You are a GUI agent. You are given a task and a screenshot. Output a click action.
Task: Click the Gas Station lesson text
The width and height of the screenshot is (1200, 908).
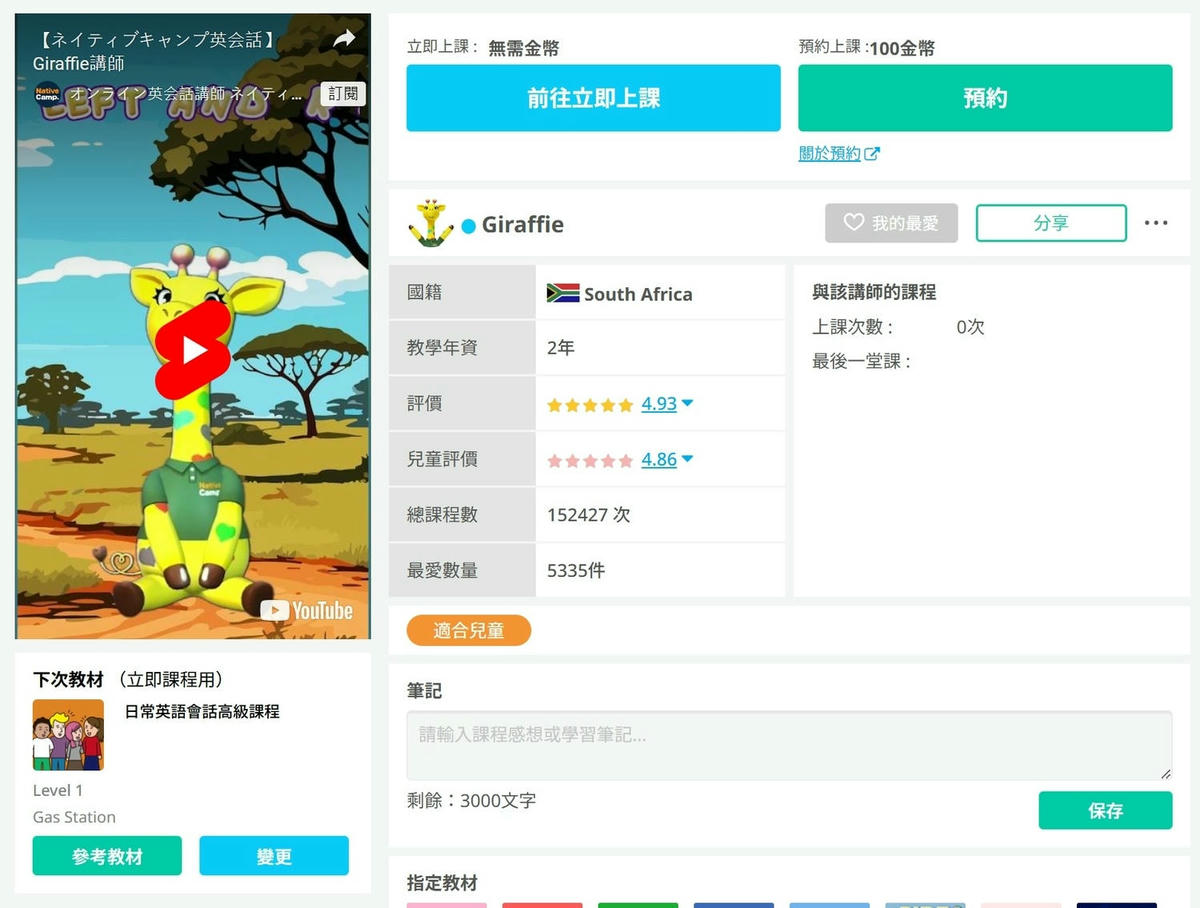pos(74,817)
